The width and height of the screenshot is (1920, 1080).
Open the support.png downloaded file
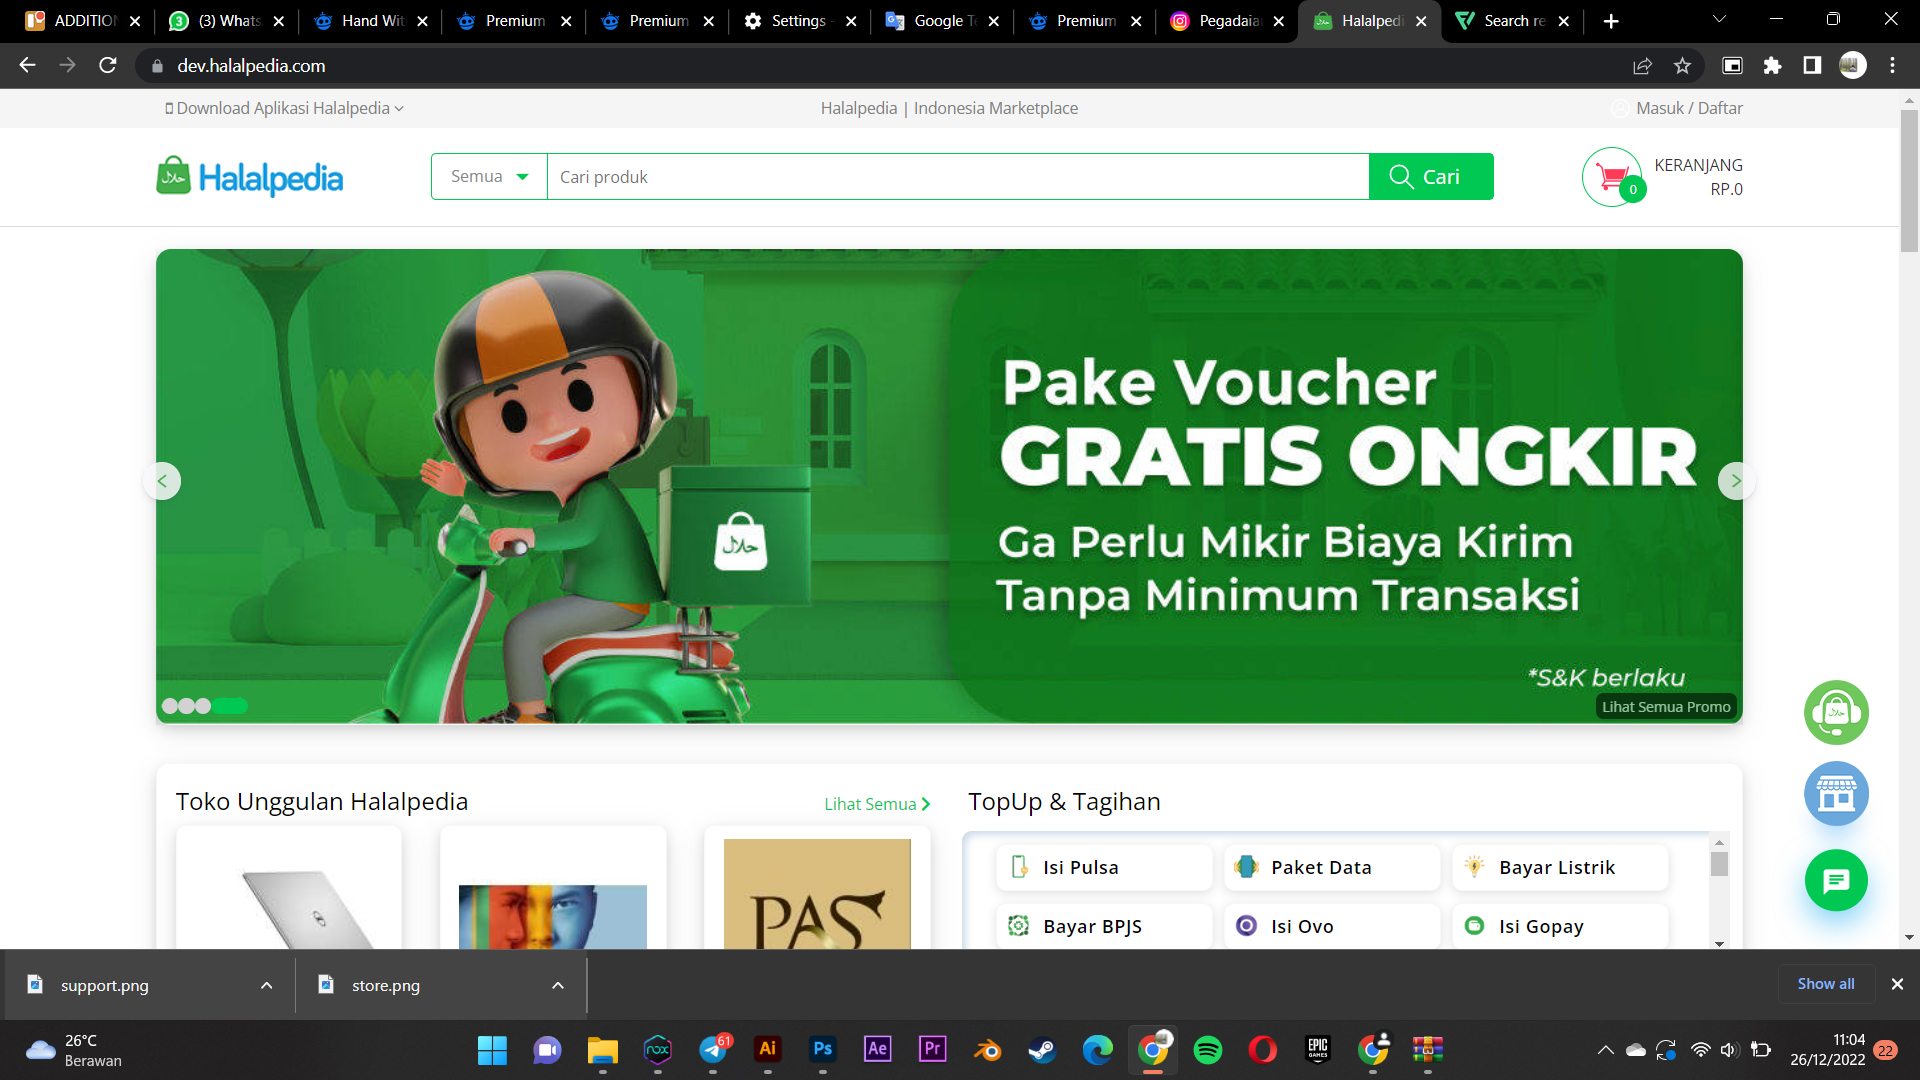coord(105,985)
